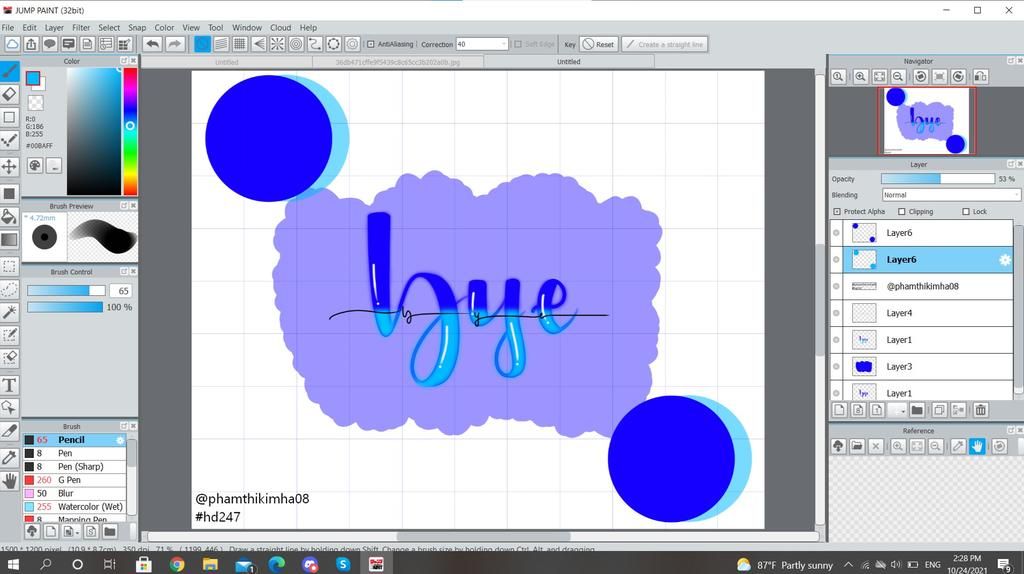
Task: Toggle Protect Alpha checkbox
Action: pos(837,212)
